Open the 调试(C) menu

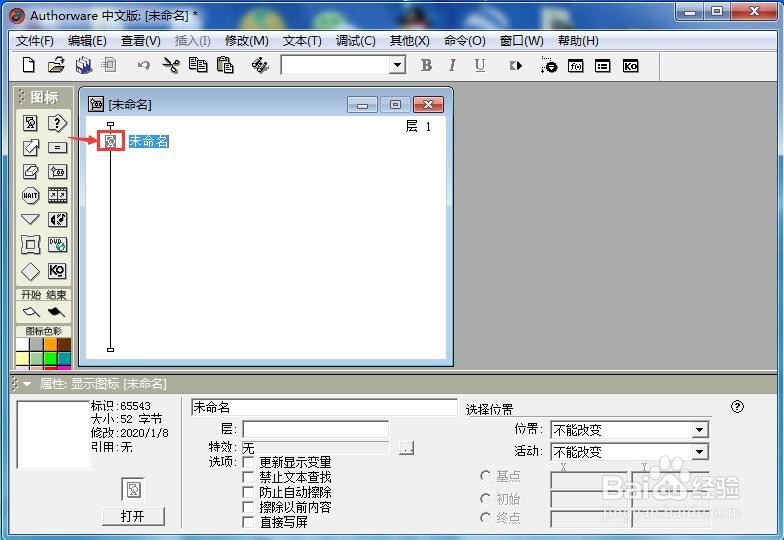point(356,41)
